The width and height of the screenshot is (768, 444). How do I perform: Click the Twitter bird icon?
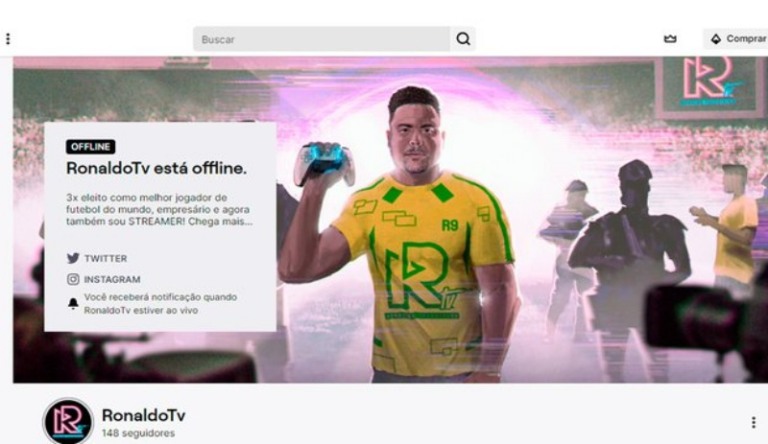coord(73,258)
